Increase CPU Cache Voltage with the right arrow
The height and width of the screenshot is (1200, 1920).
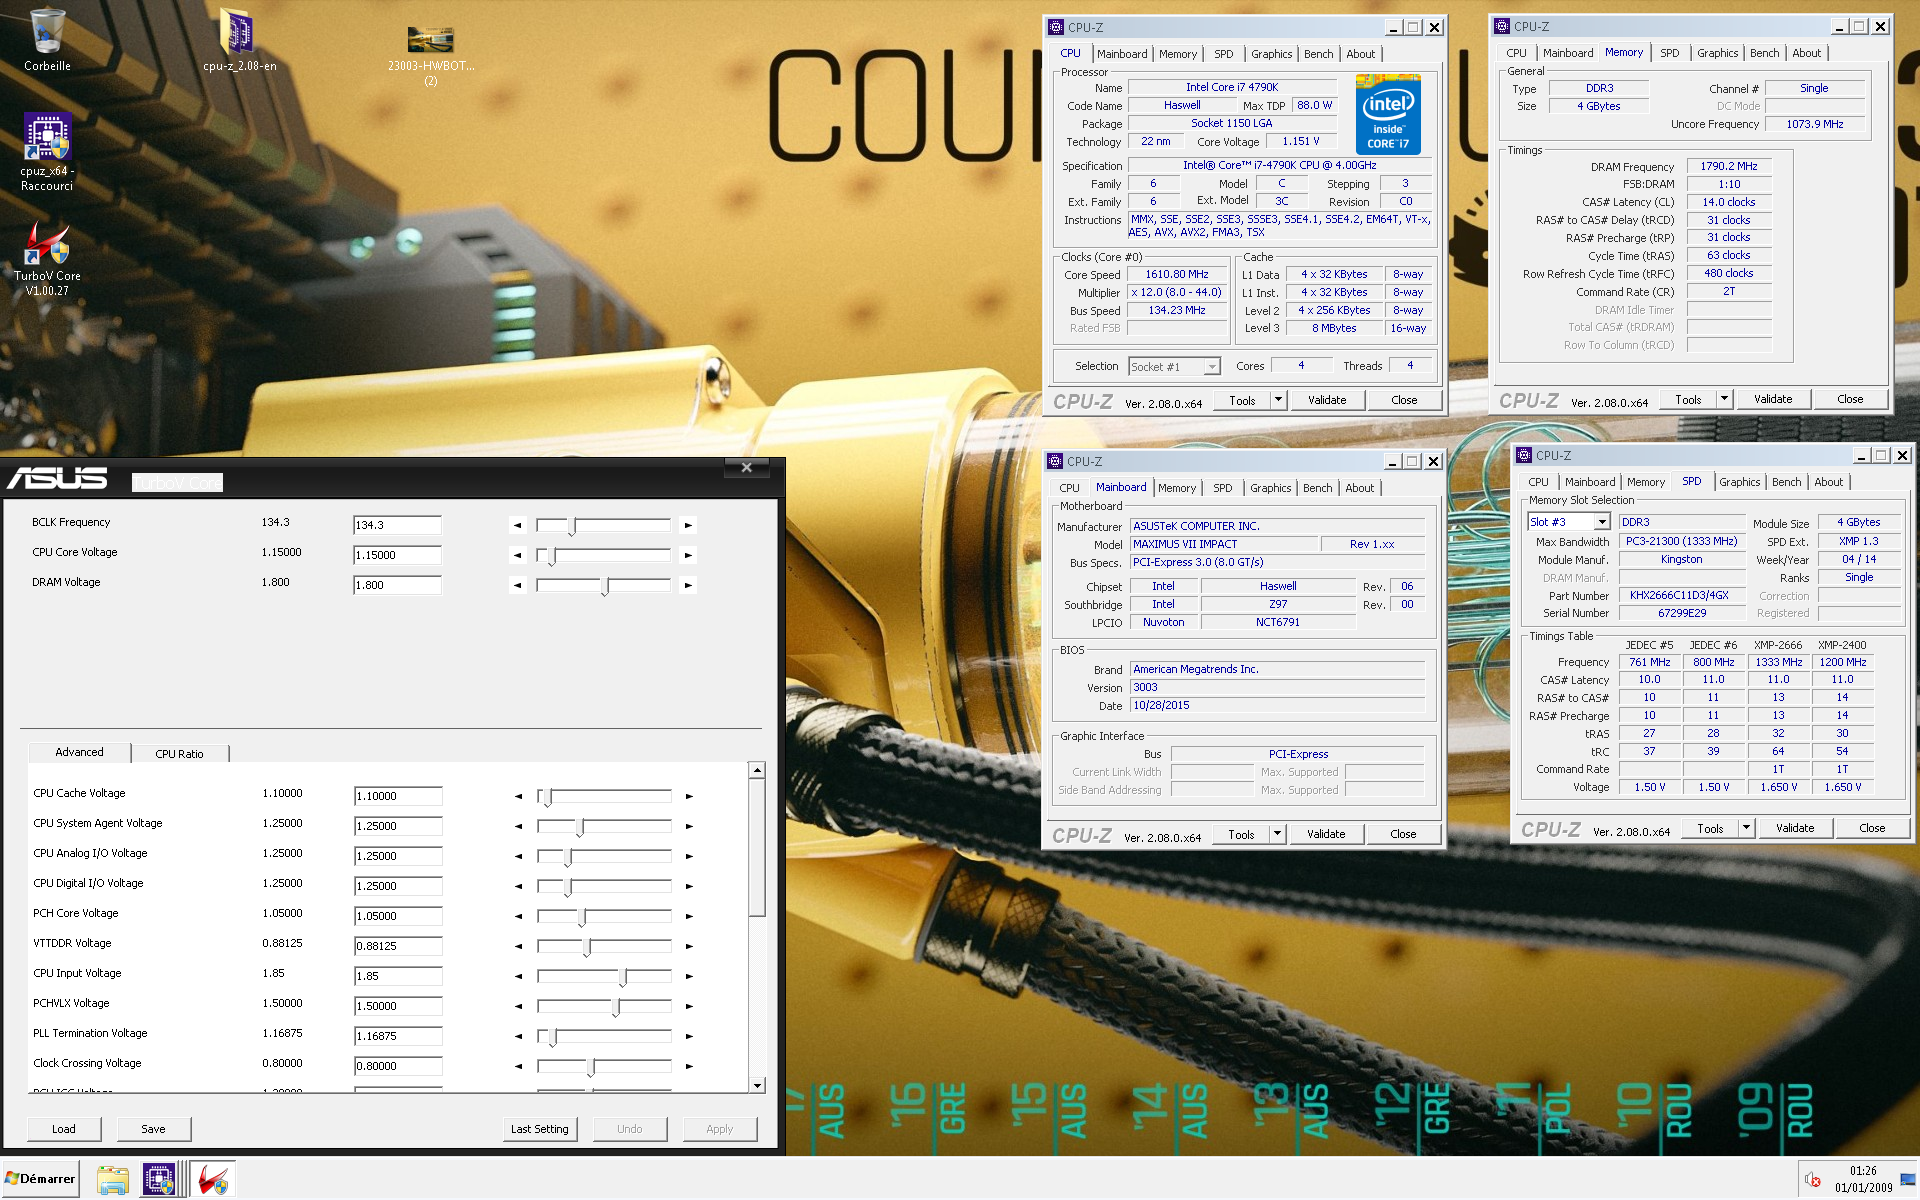point(689,796)
